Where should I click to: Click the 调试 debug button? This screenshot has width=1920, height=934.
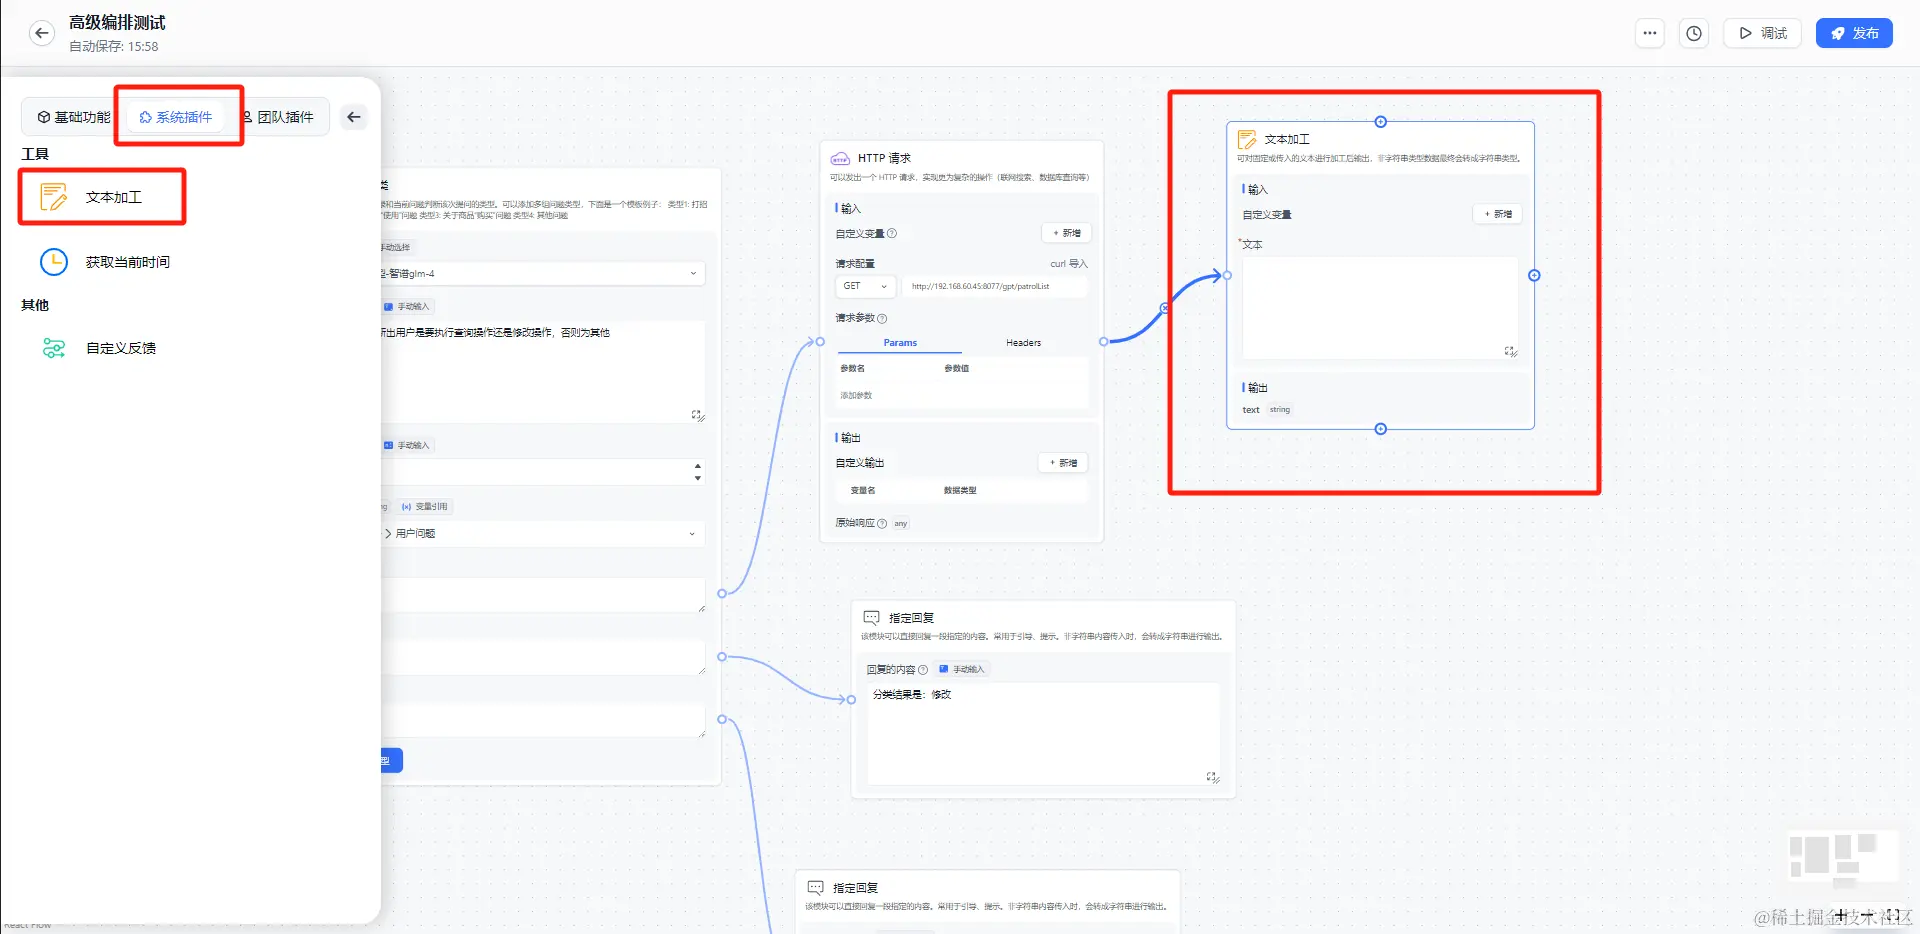click(x=1763, y=33)
